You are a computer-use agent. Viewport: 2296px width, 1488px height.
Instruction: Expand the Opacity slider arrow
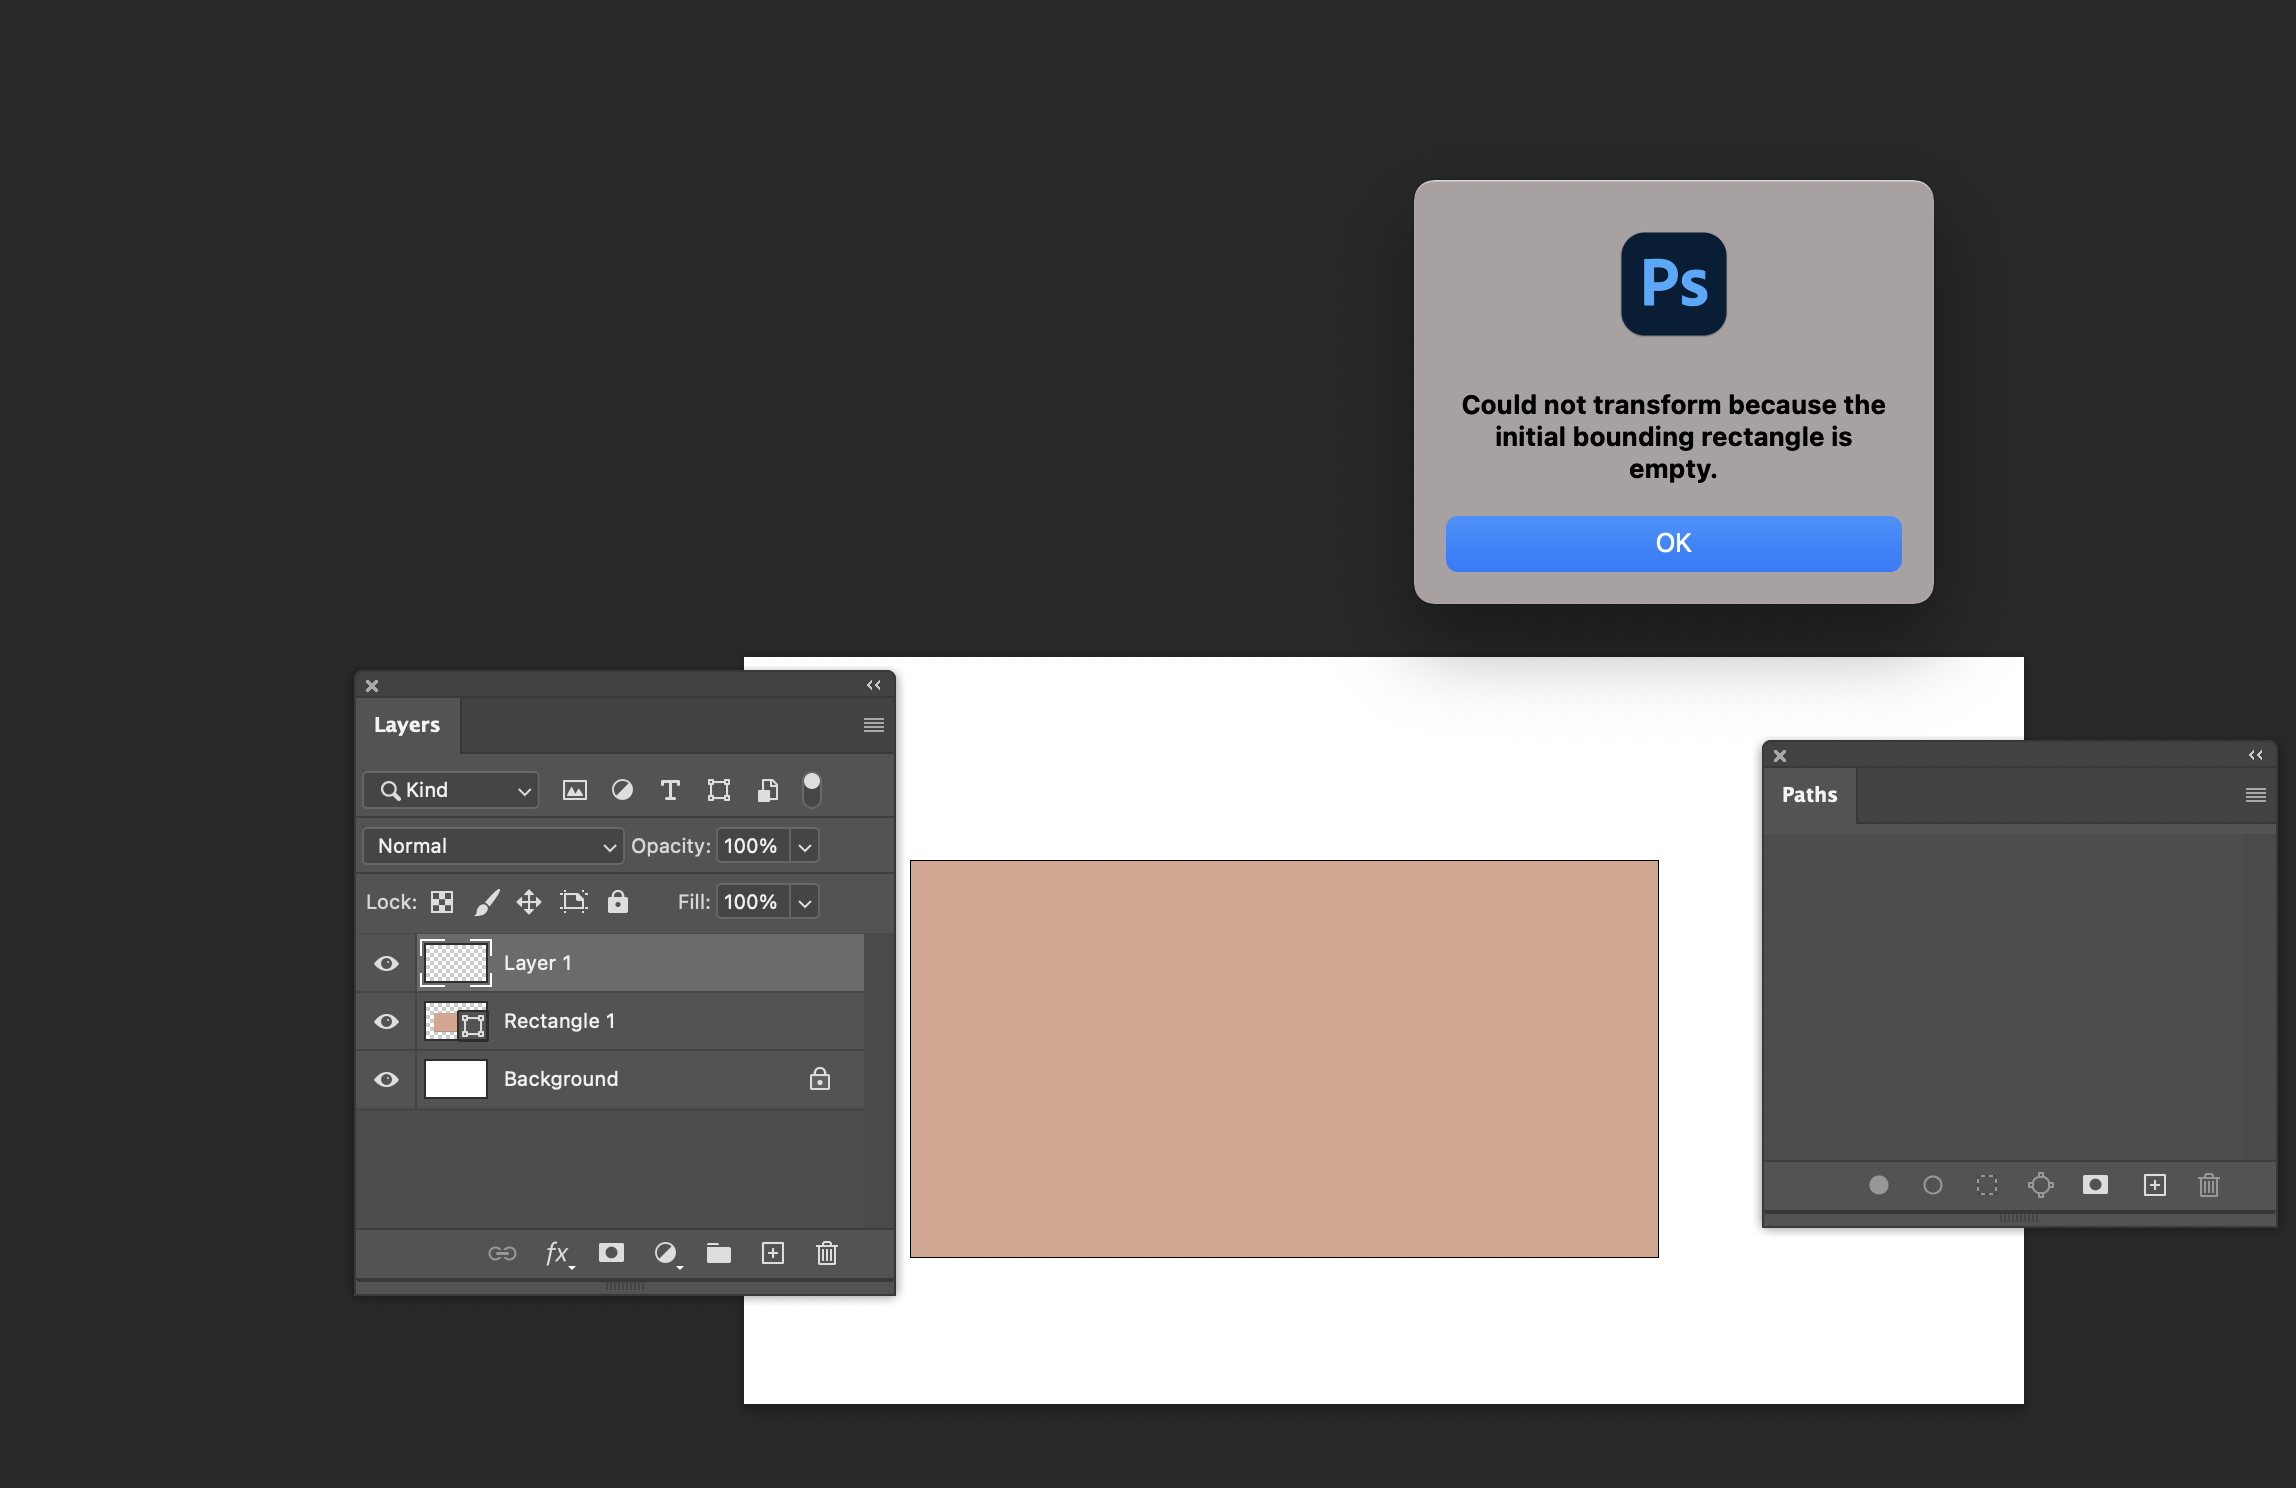point(805,846)
